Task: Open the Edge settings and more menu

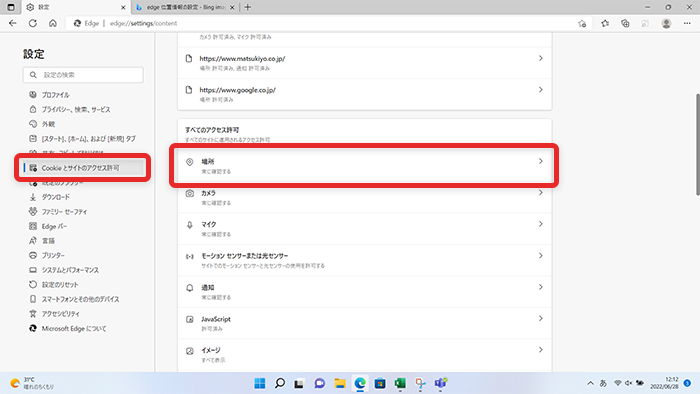Action: pos(687,24)
